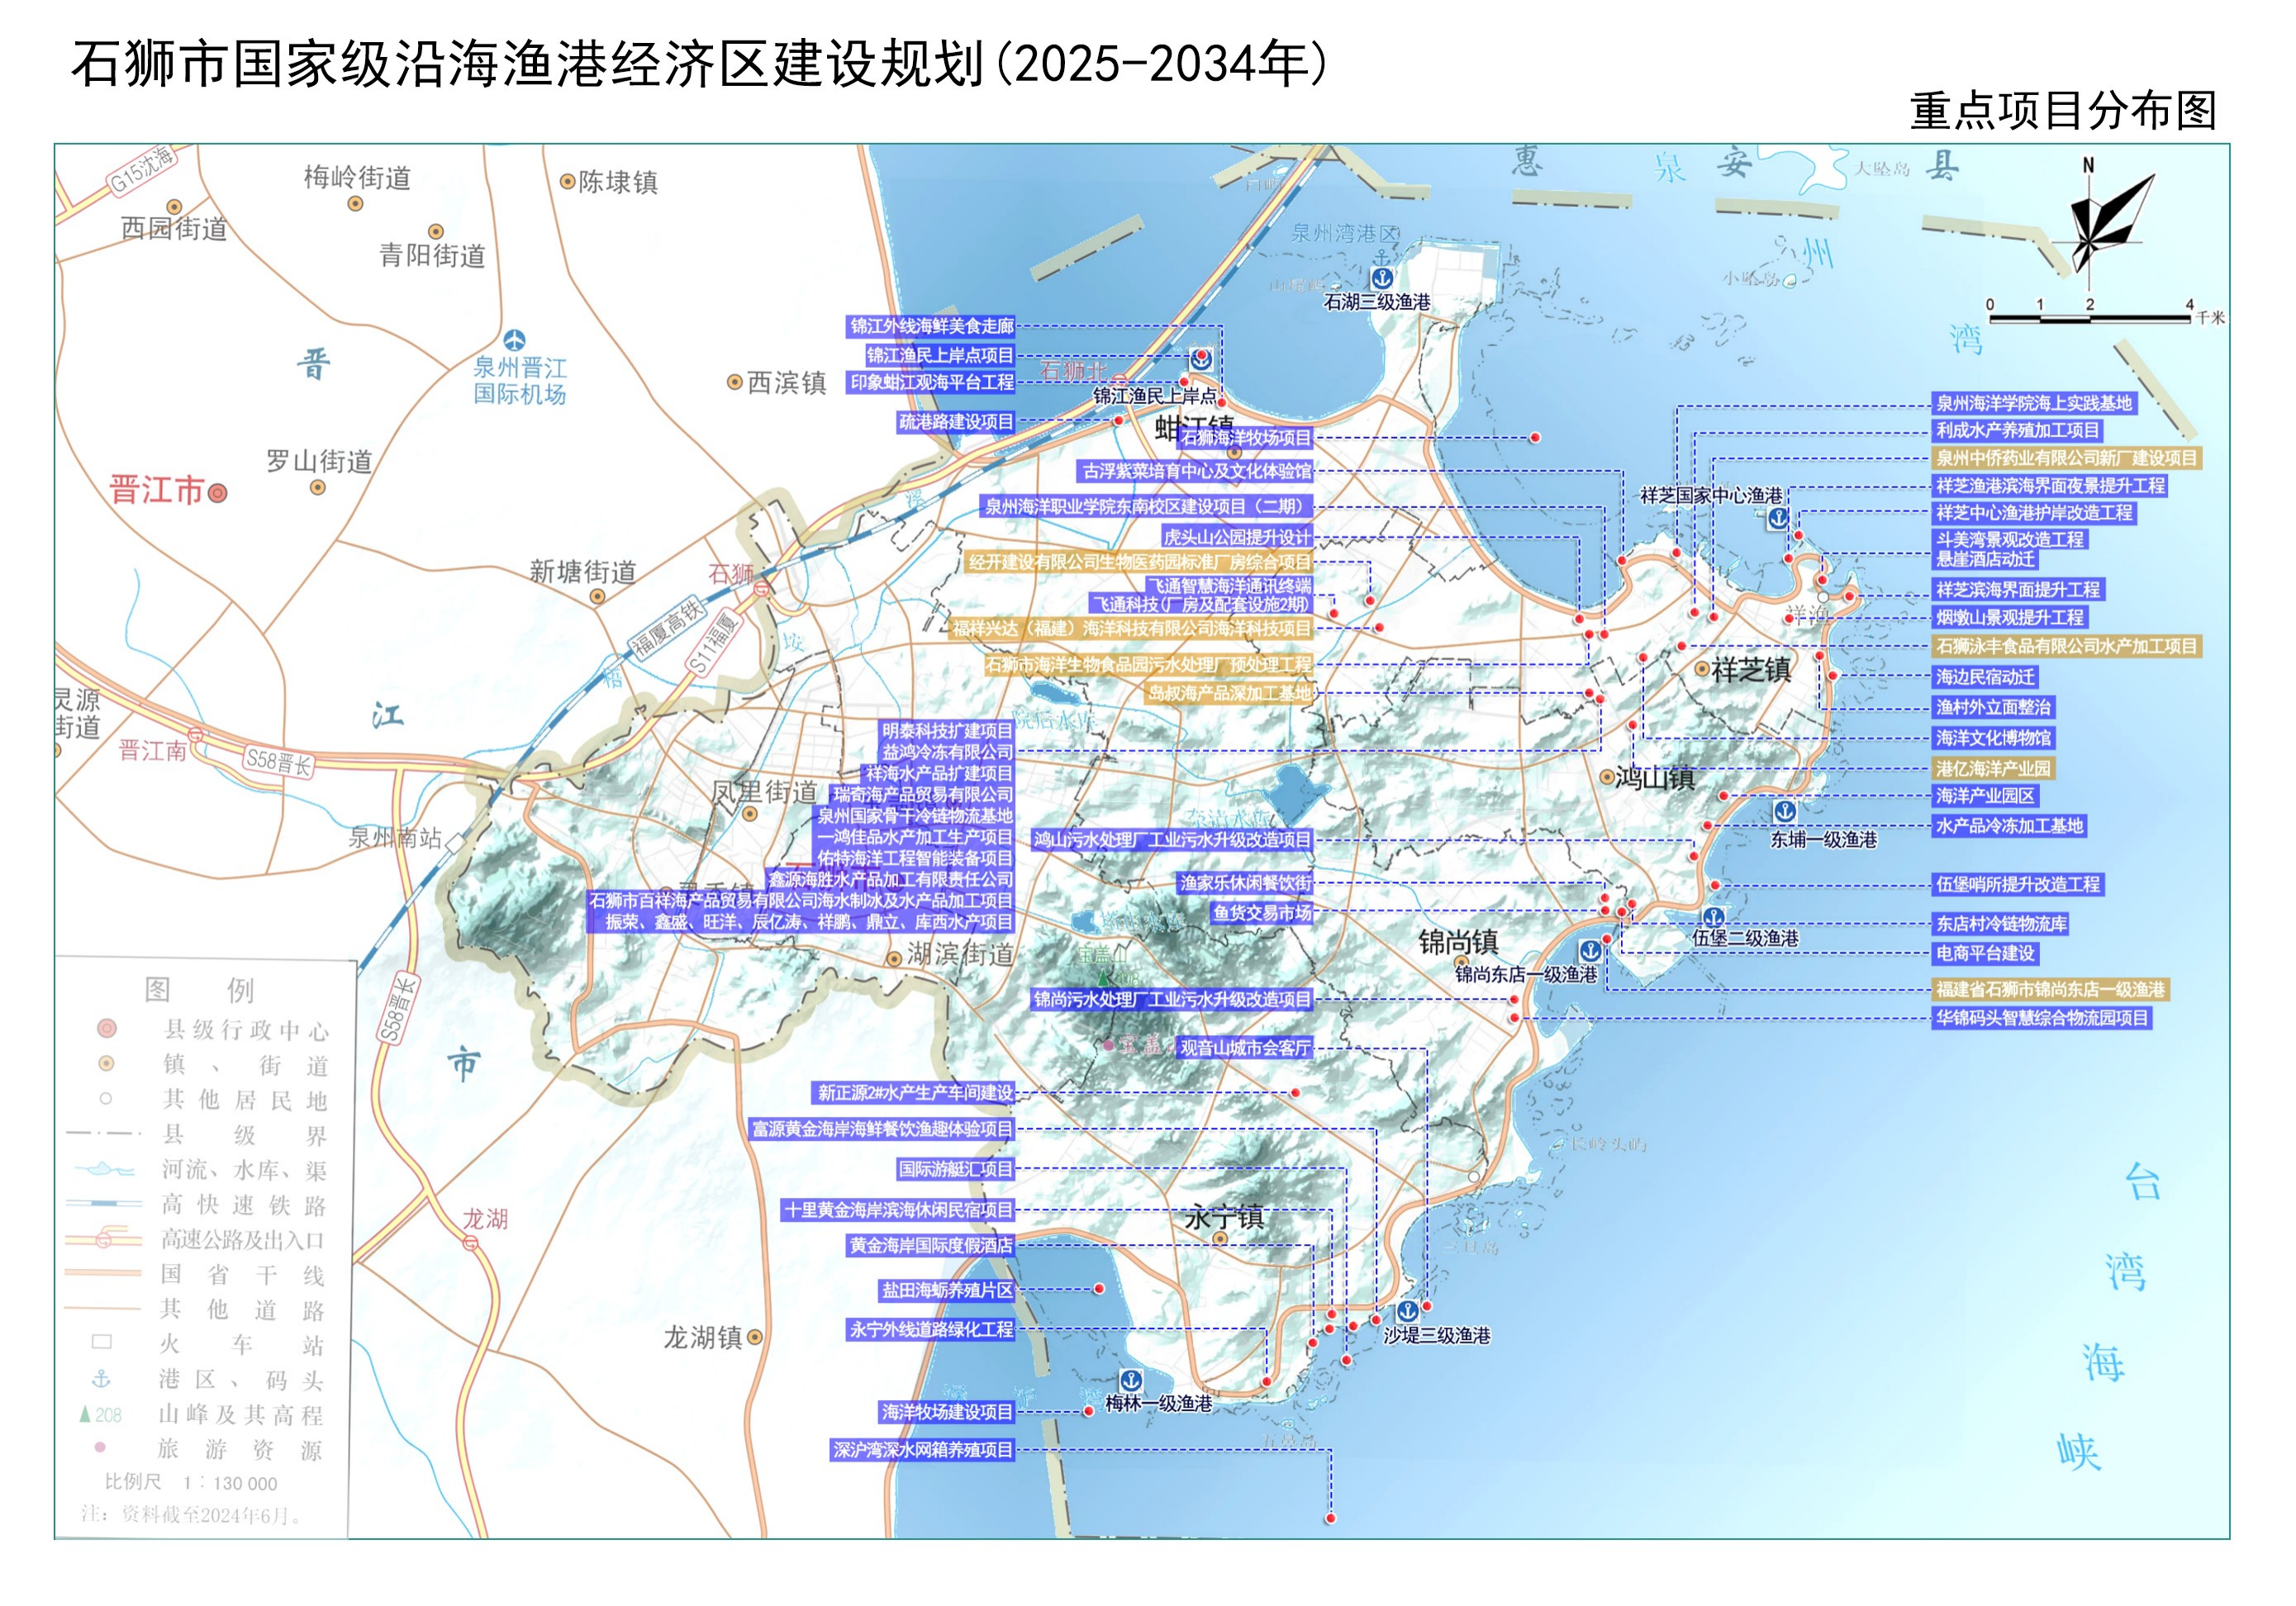Click the 水产品冷冻加工基地 label

(2010, 826)
